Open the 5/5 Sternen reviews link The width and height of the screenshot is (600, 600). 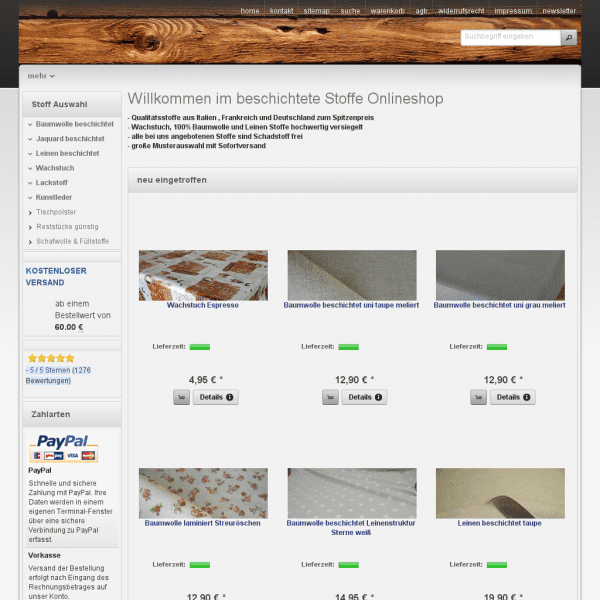[58, 375]
